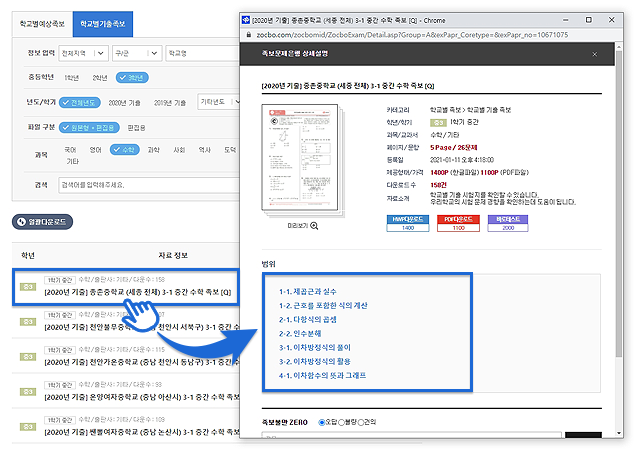Select the 오탈 radio button
Viewport: 637px width, 451px height.
click(x=322, y=422)
